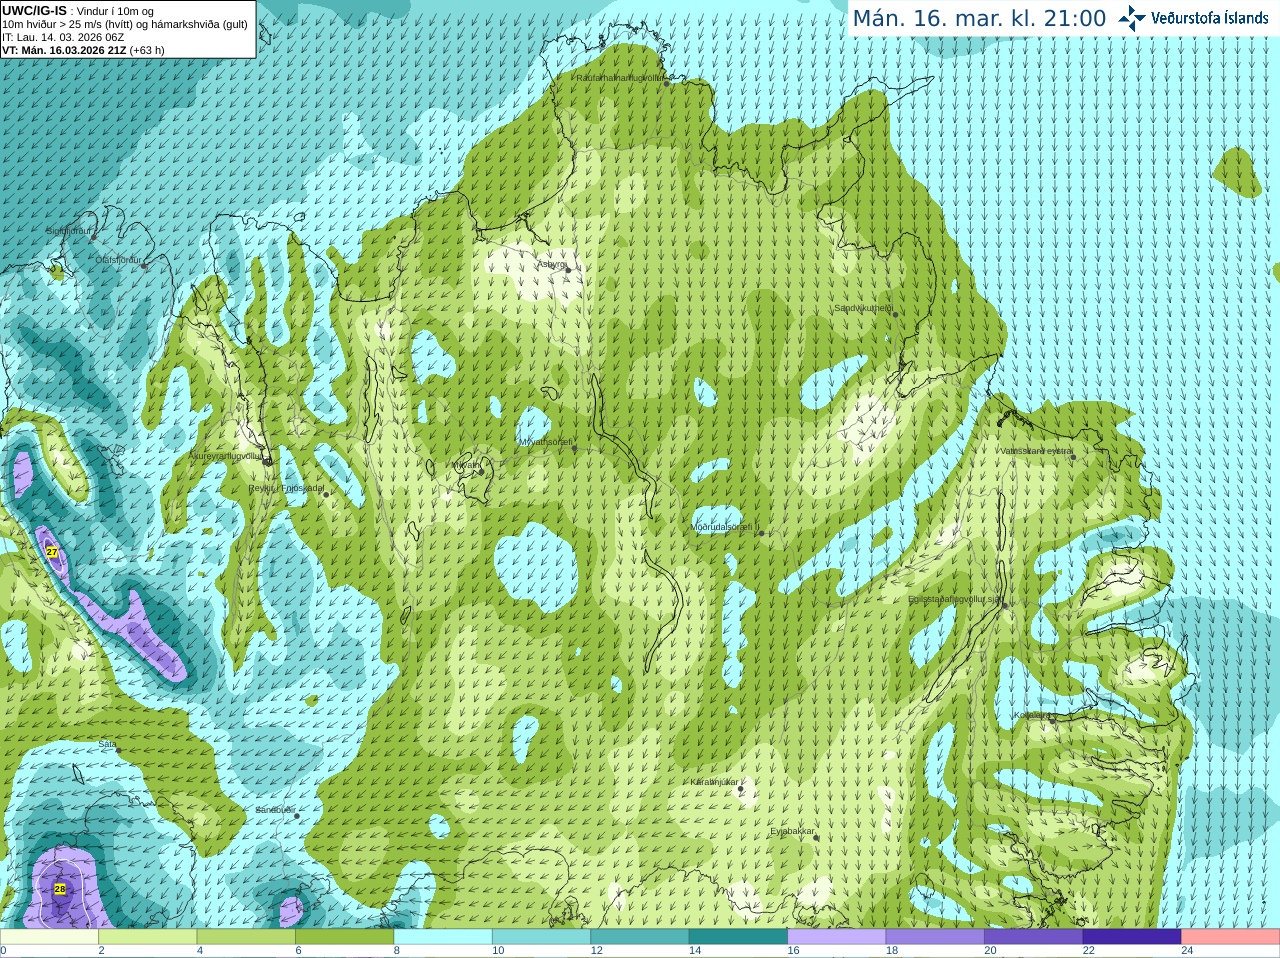Click the 'Egilsstaðaflugvöllur sjálfv.' label text

pyautogui.click(x=955, y=599)
